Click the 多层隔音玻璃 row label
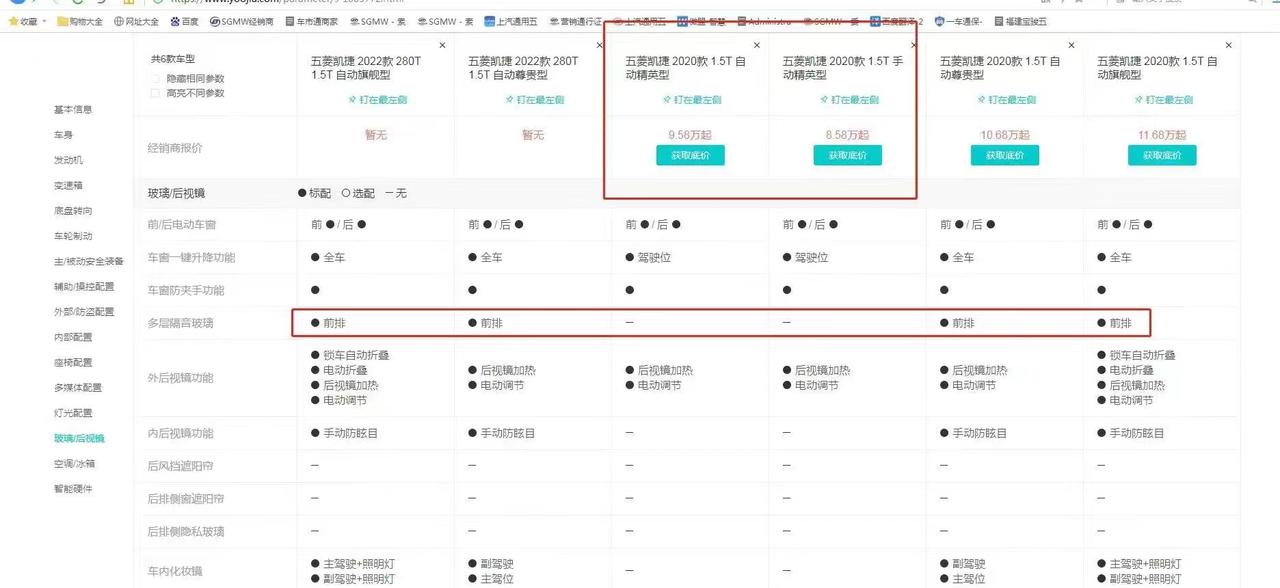Viewport: 1280px width, 588px height. pyautogui.click(x=180, y=323)
